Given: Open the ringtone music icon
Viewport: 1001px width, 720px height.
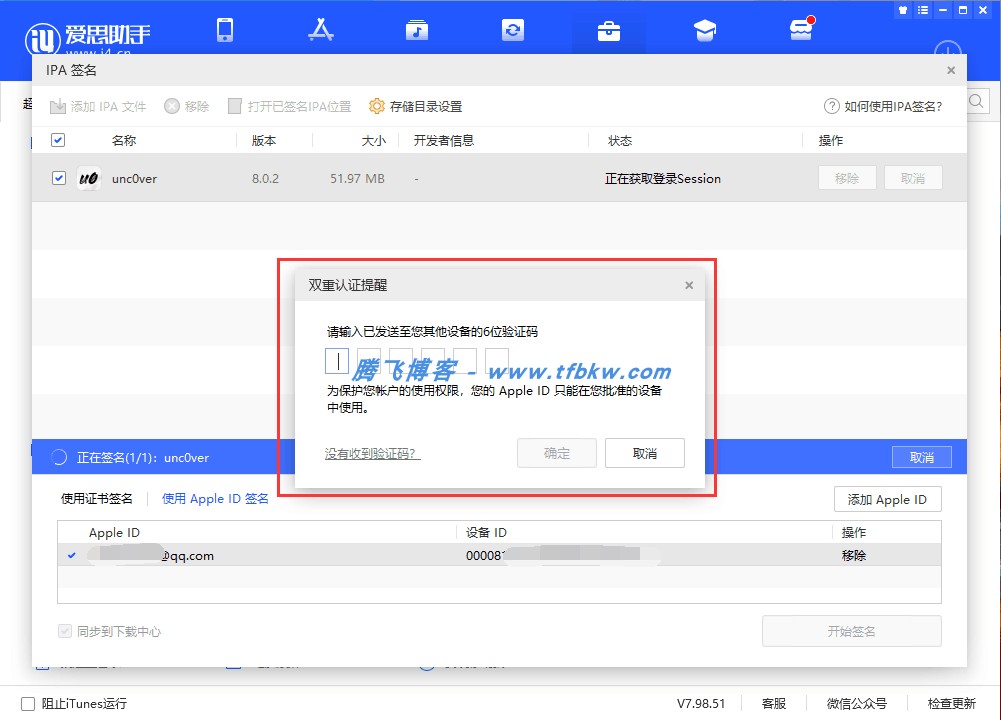Looking at the screenshot, I should tap(416, 30).
